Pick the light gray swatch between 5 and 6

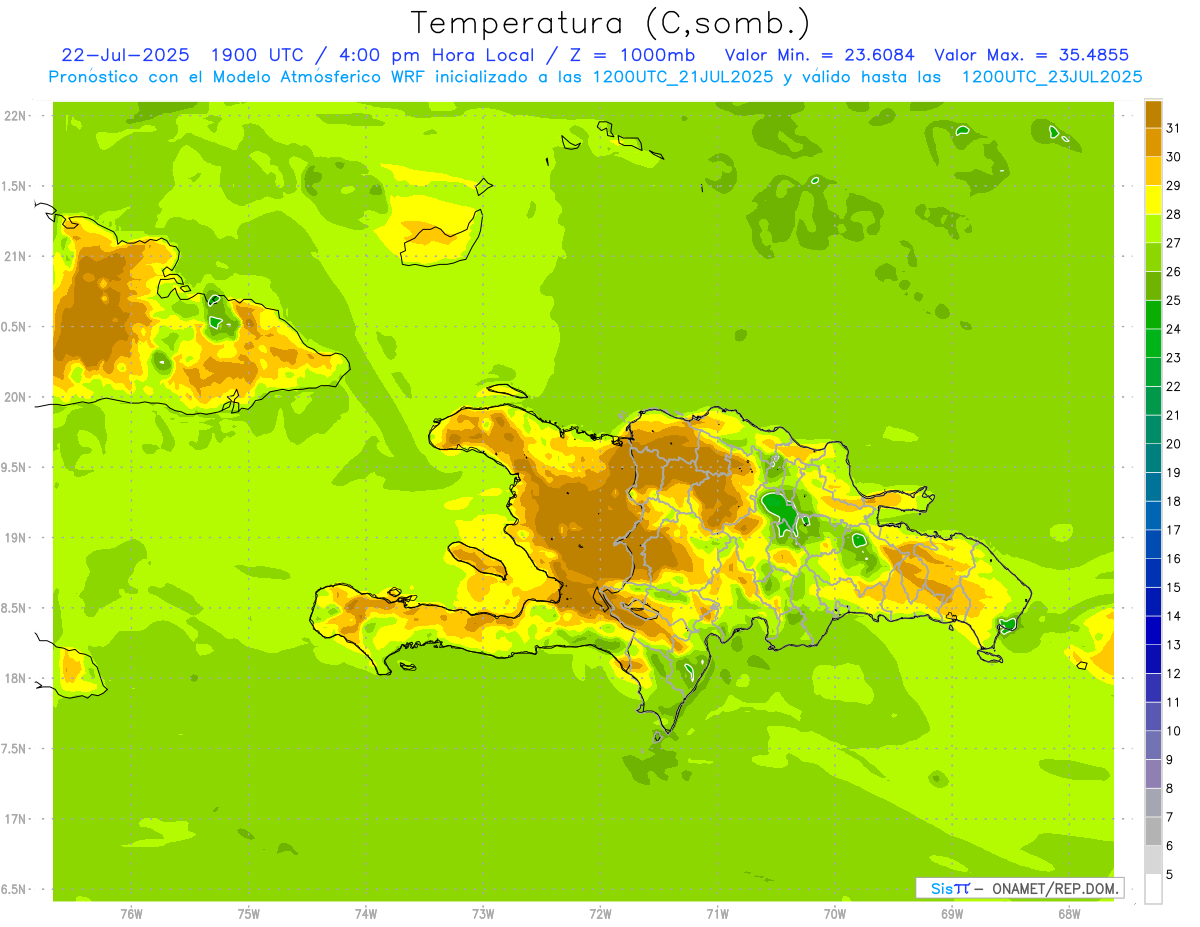click(1153, 860)
